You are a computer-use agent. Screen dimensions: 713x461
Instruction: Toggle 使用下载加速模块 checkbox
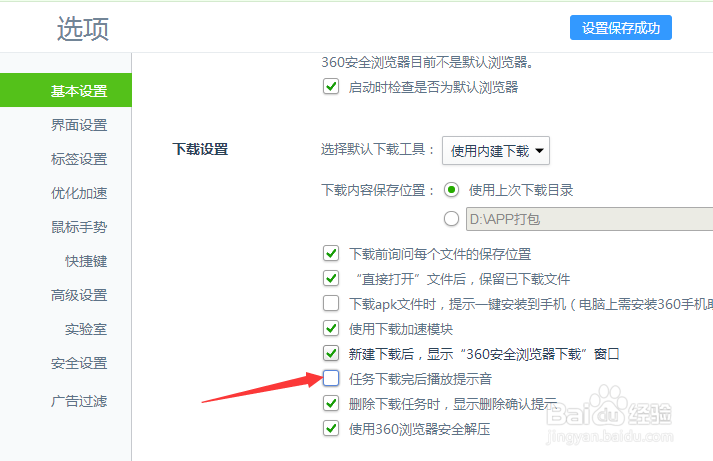click(x=331, y=328)
